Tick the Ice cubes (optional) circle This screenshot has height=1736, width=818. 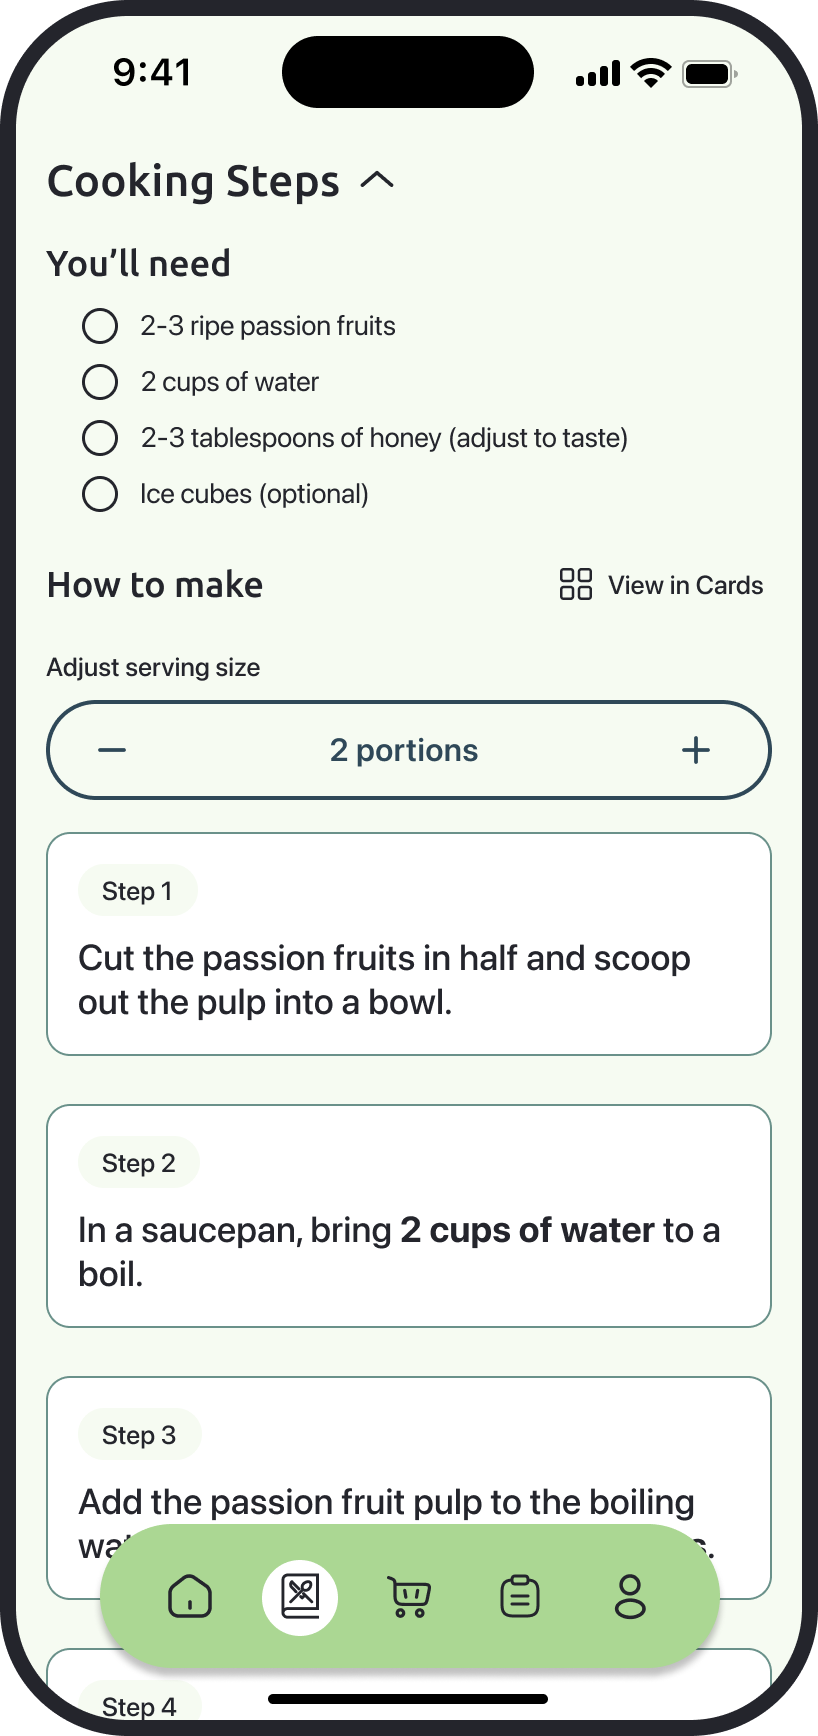click(x=100, y=494)
